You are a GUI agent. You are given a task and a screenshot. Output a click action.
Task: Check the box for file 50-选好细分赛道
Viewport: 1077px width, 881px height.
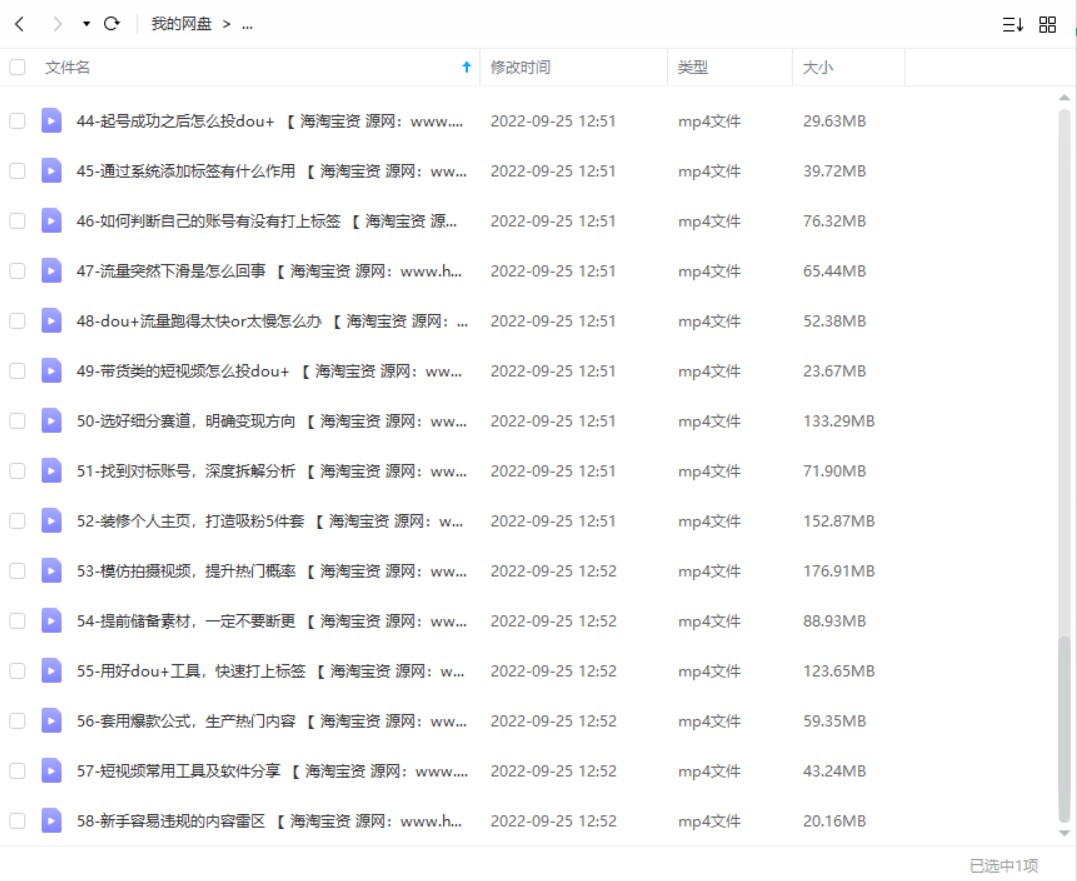(x=17, y=421)
